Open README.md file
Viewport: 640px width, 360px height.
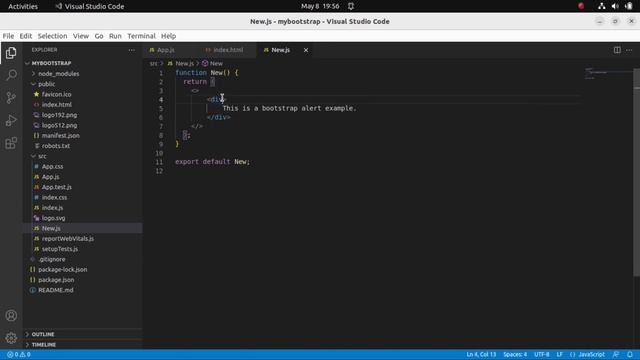pyautogui.click(x=56, y=290)
